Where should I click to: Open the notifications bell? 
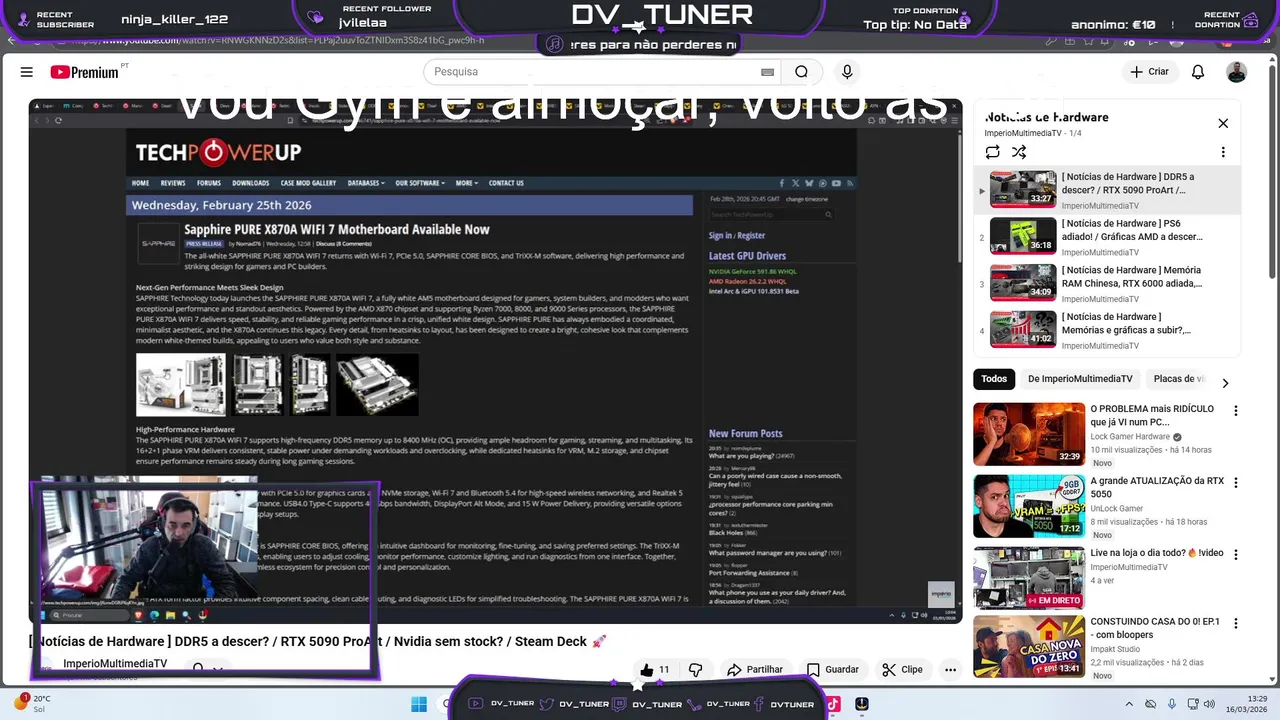click(x=1198, y=72)
